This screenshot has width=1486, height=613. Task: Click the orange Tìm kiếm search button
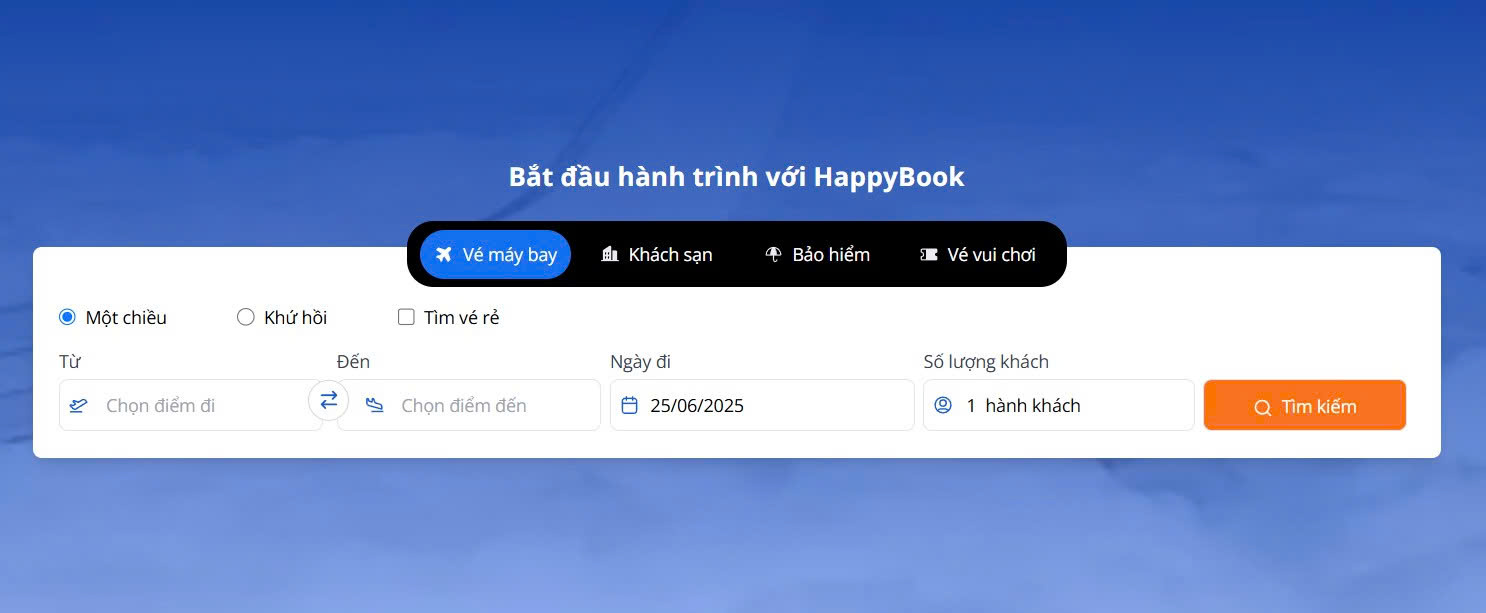(1305, 405)
